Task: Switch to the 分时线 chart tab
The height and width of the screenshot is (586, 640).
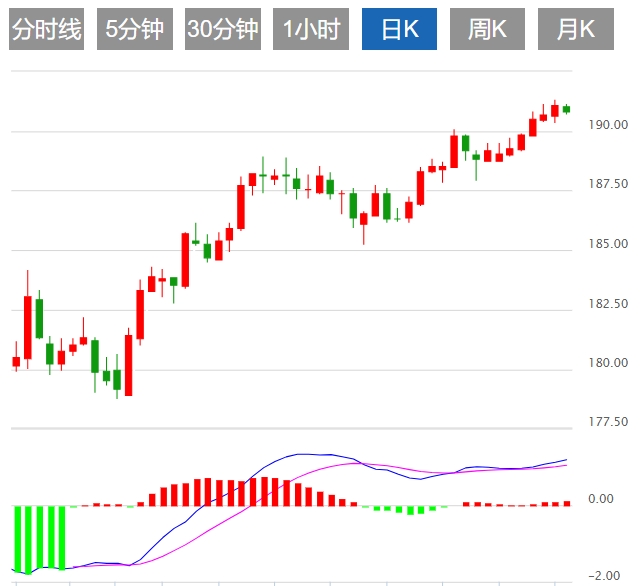Action: (x=46, y=29)
